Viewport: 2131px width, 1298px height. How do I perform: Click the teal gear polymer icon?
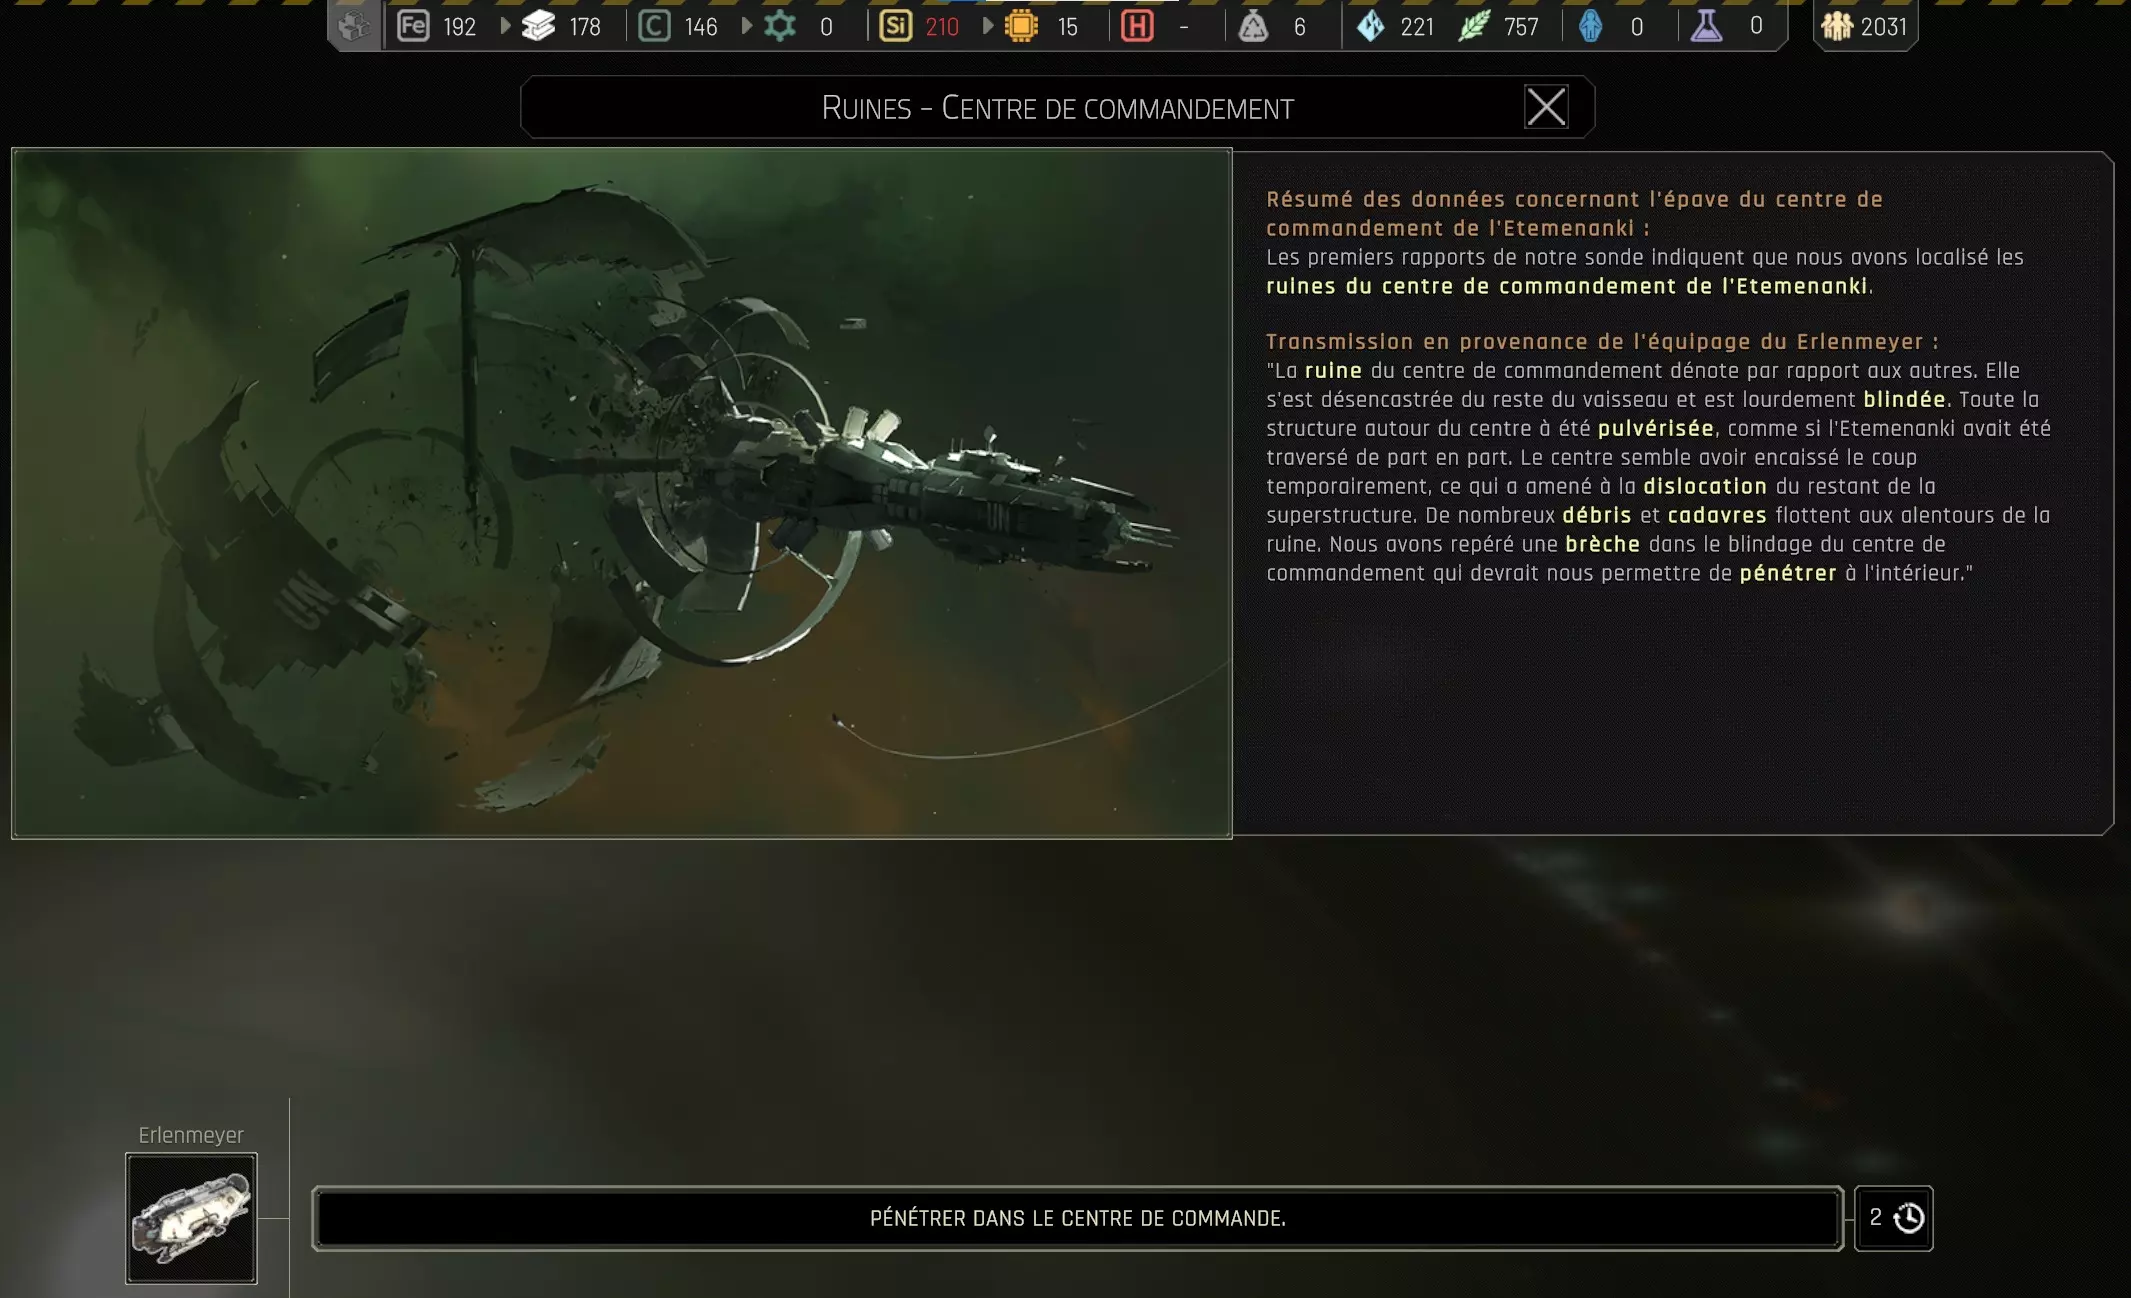click(x=780, y=26)
